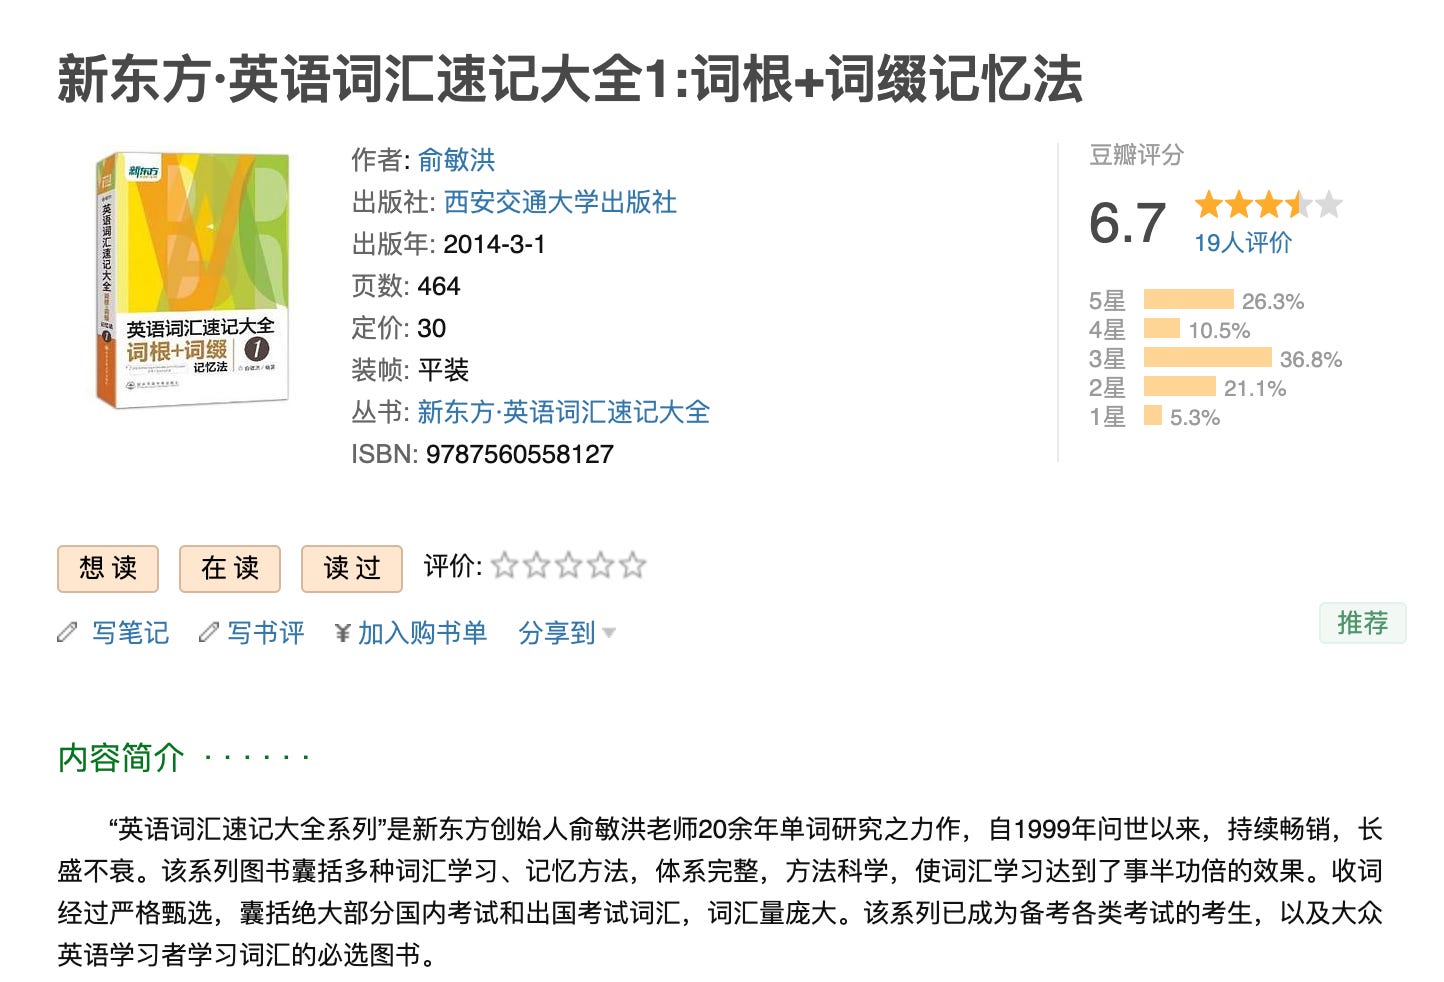Click the 推荐 recommend button
The image size is (1444, 982).
click(1362, 623)
